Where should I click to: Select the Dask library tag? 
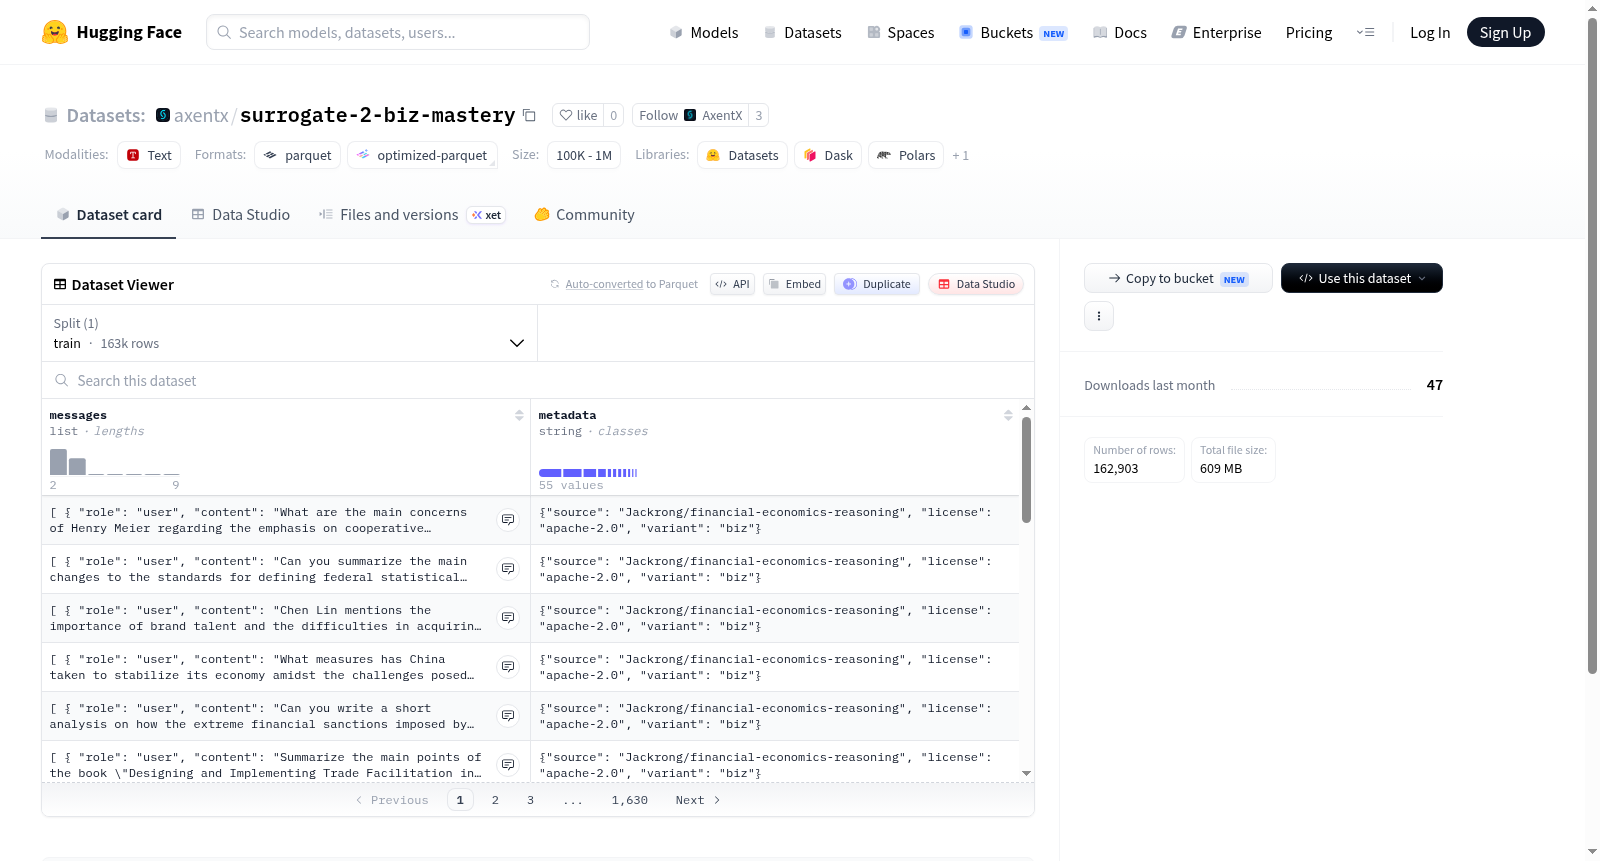[x=828, y=155]
